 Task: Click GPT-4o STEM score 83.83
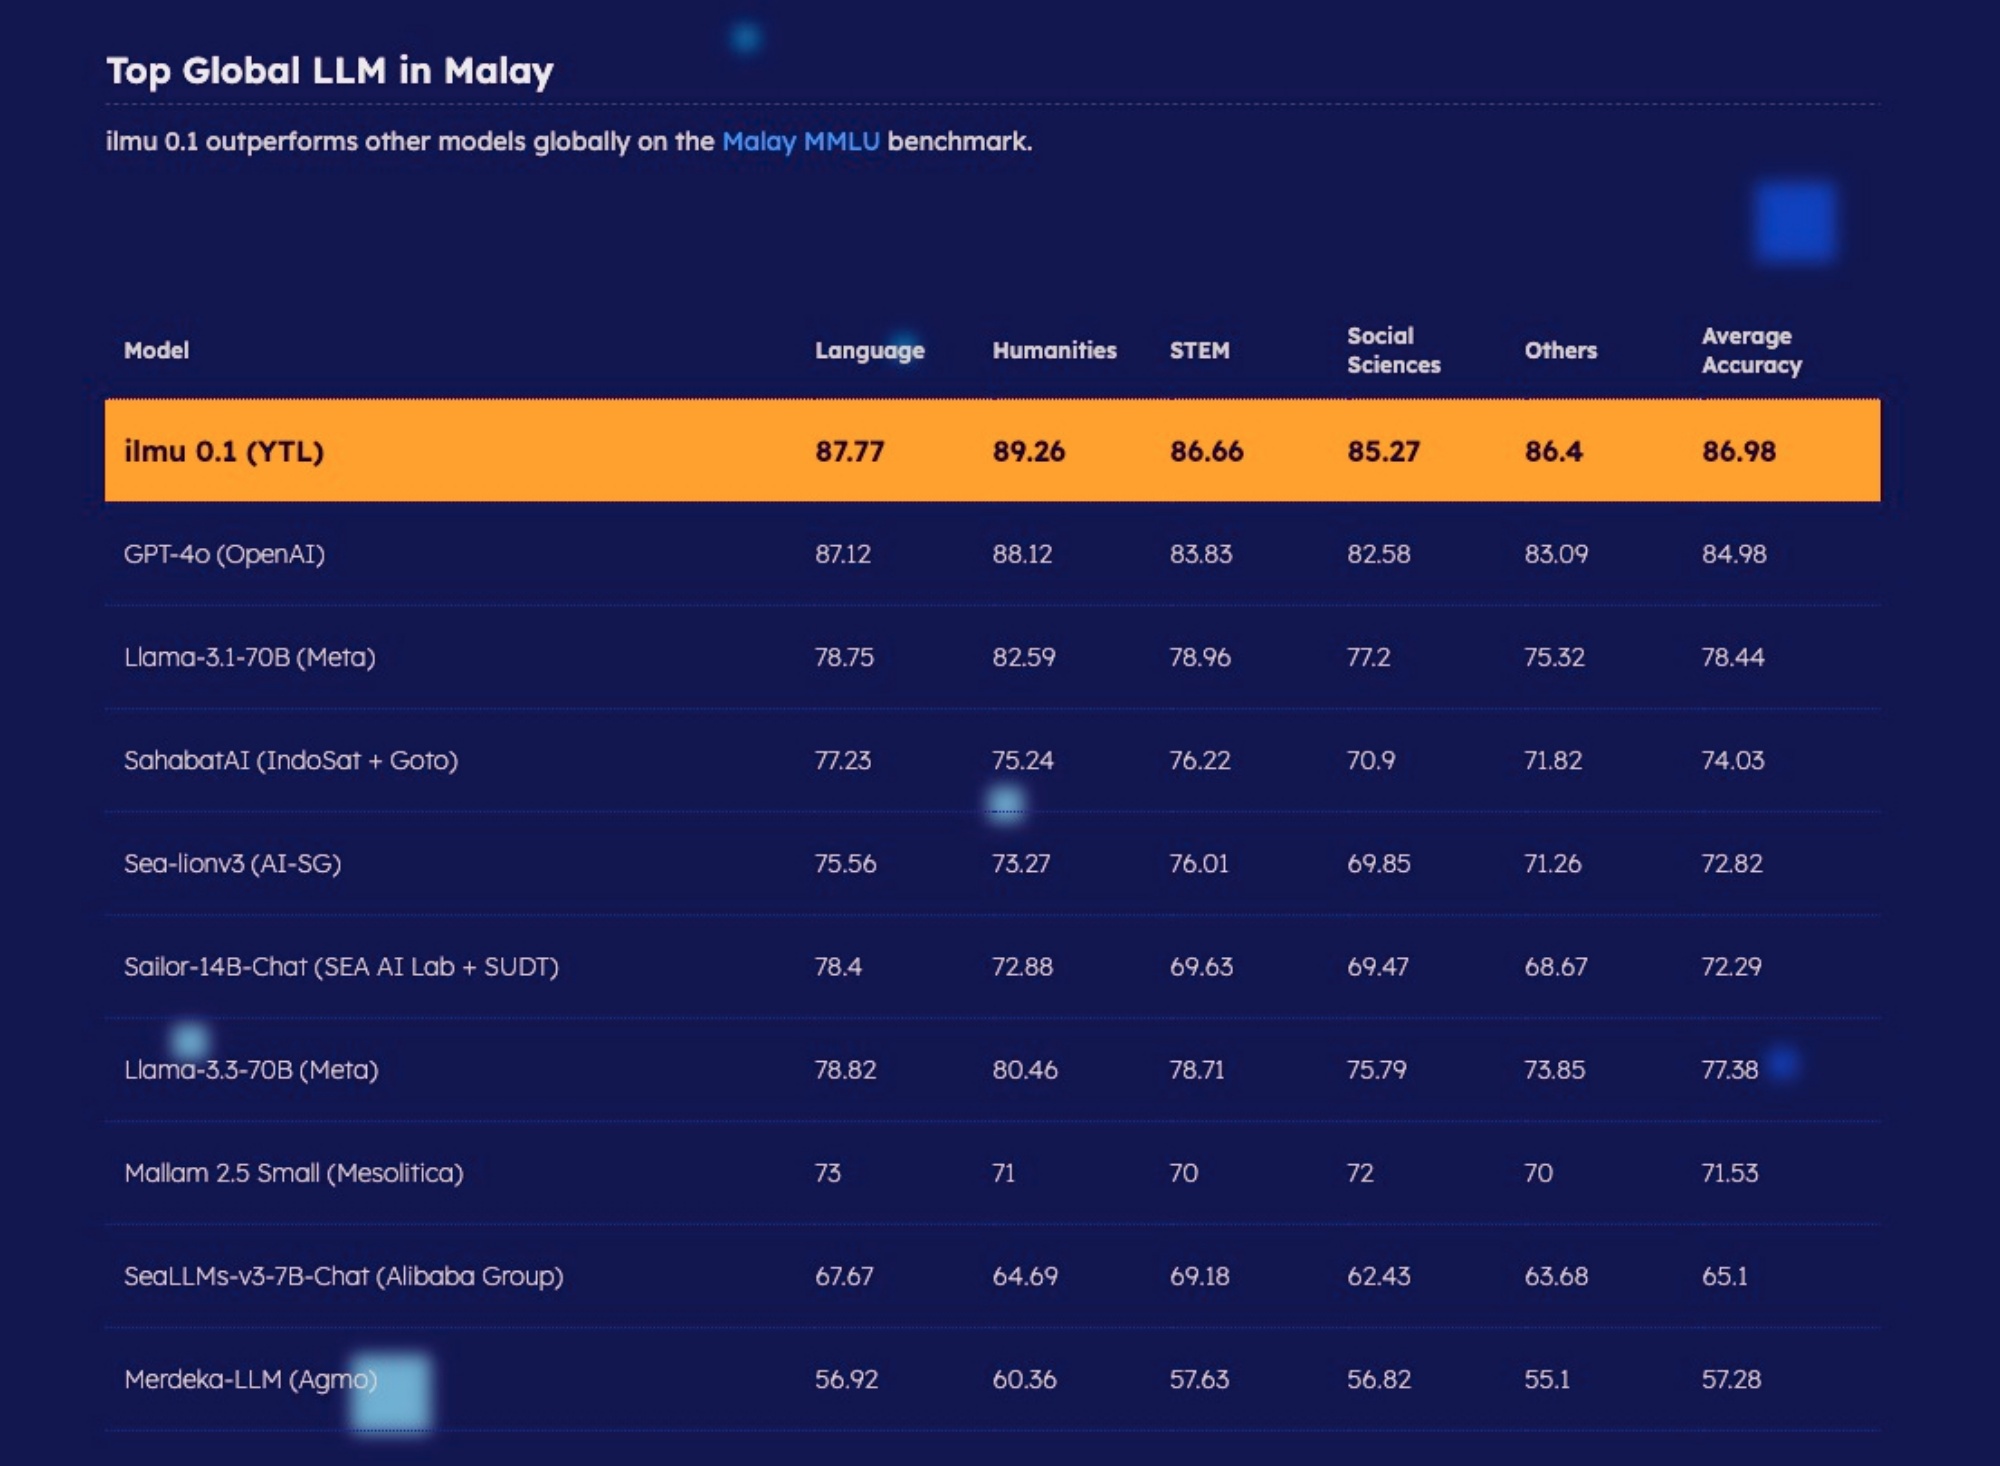tap(1201, 554)
